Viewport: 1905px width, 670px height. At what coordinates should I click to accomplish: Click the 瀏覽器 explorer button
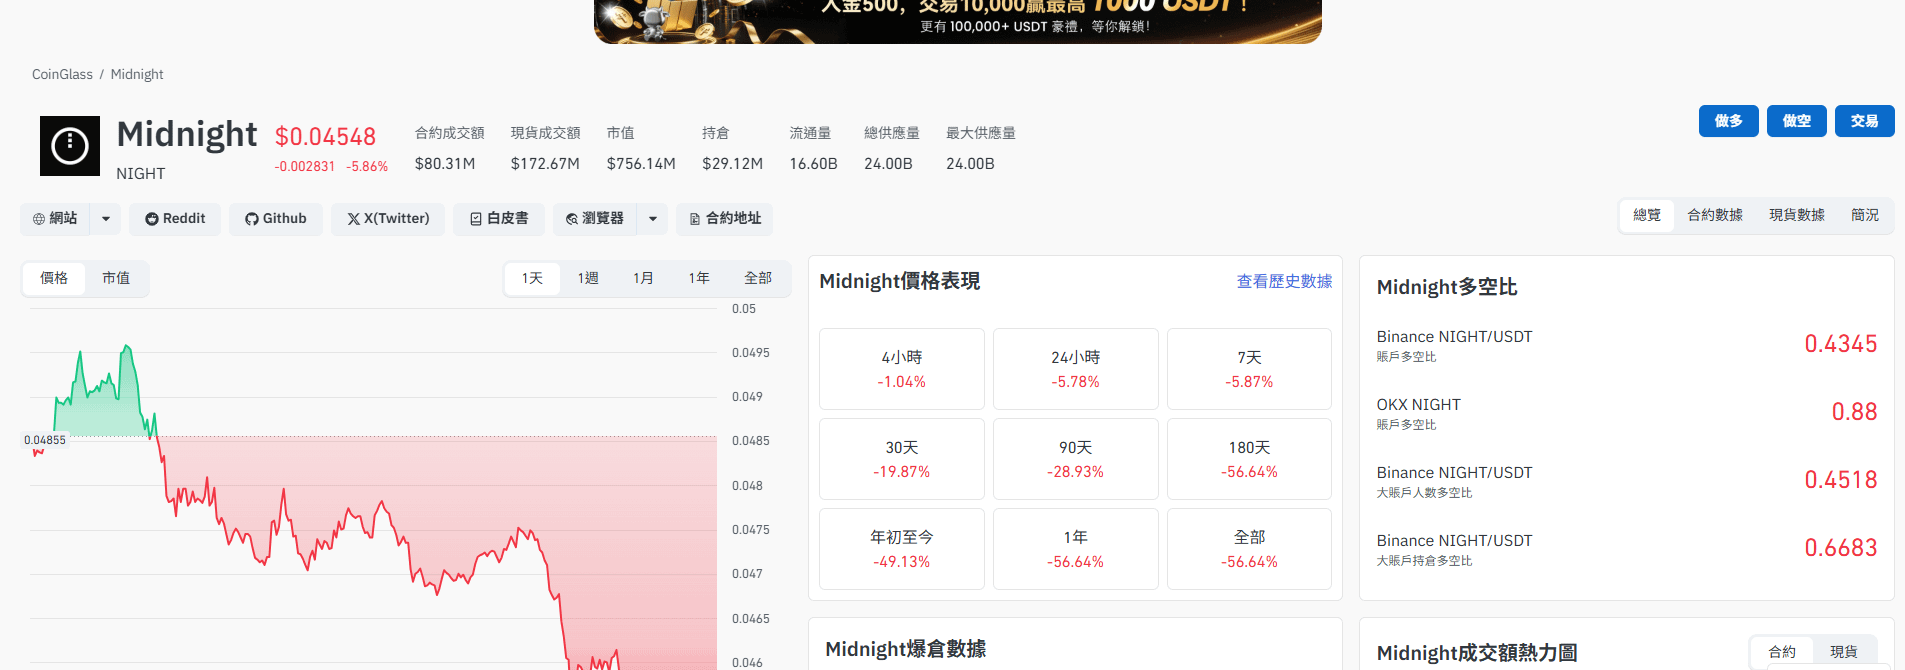point(595,219)
